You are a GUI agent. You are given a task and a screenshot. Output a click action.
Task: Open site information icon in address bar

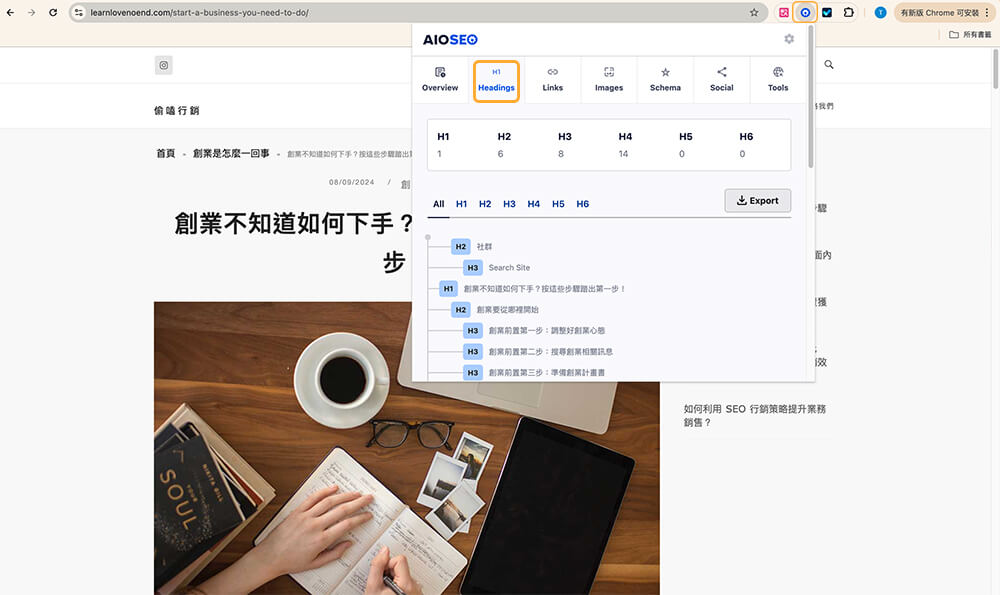click(78, 12)
